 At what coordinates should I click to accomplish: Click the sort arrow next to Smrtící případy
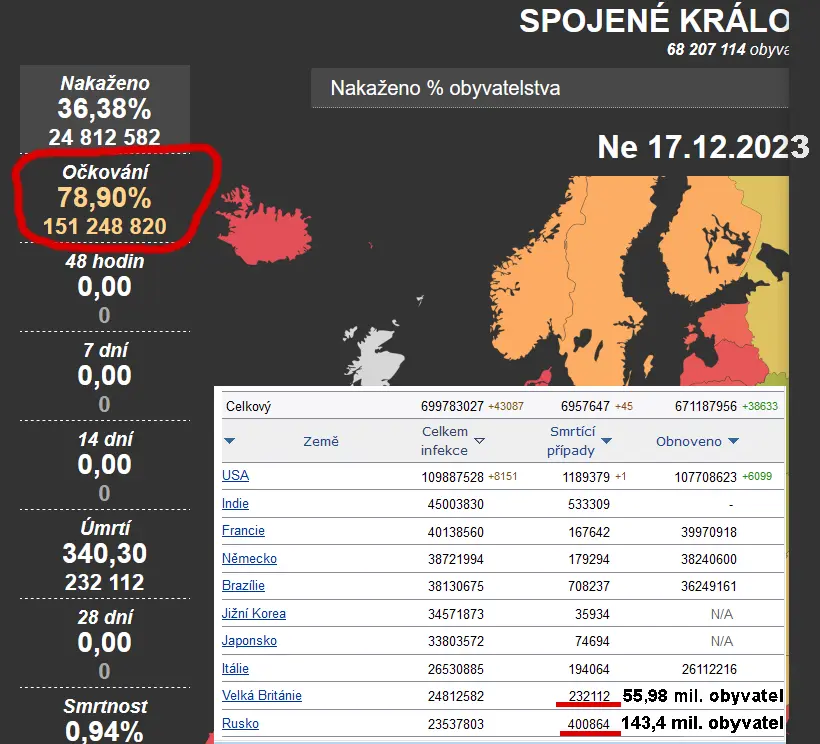click(x=606, y=441)
